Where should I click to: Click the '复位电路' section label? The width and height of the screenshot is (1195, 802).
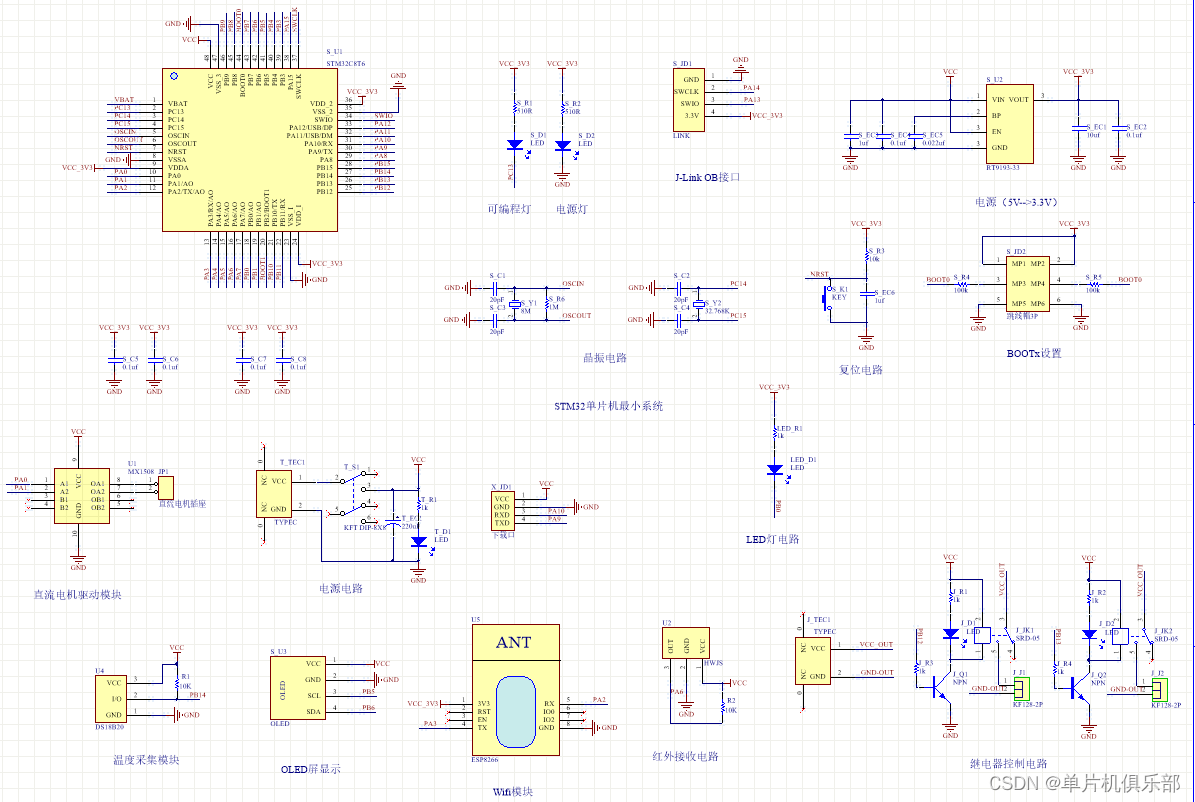(x=860, y=370)
